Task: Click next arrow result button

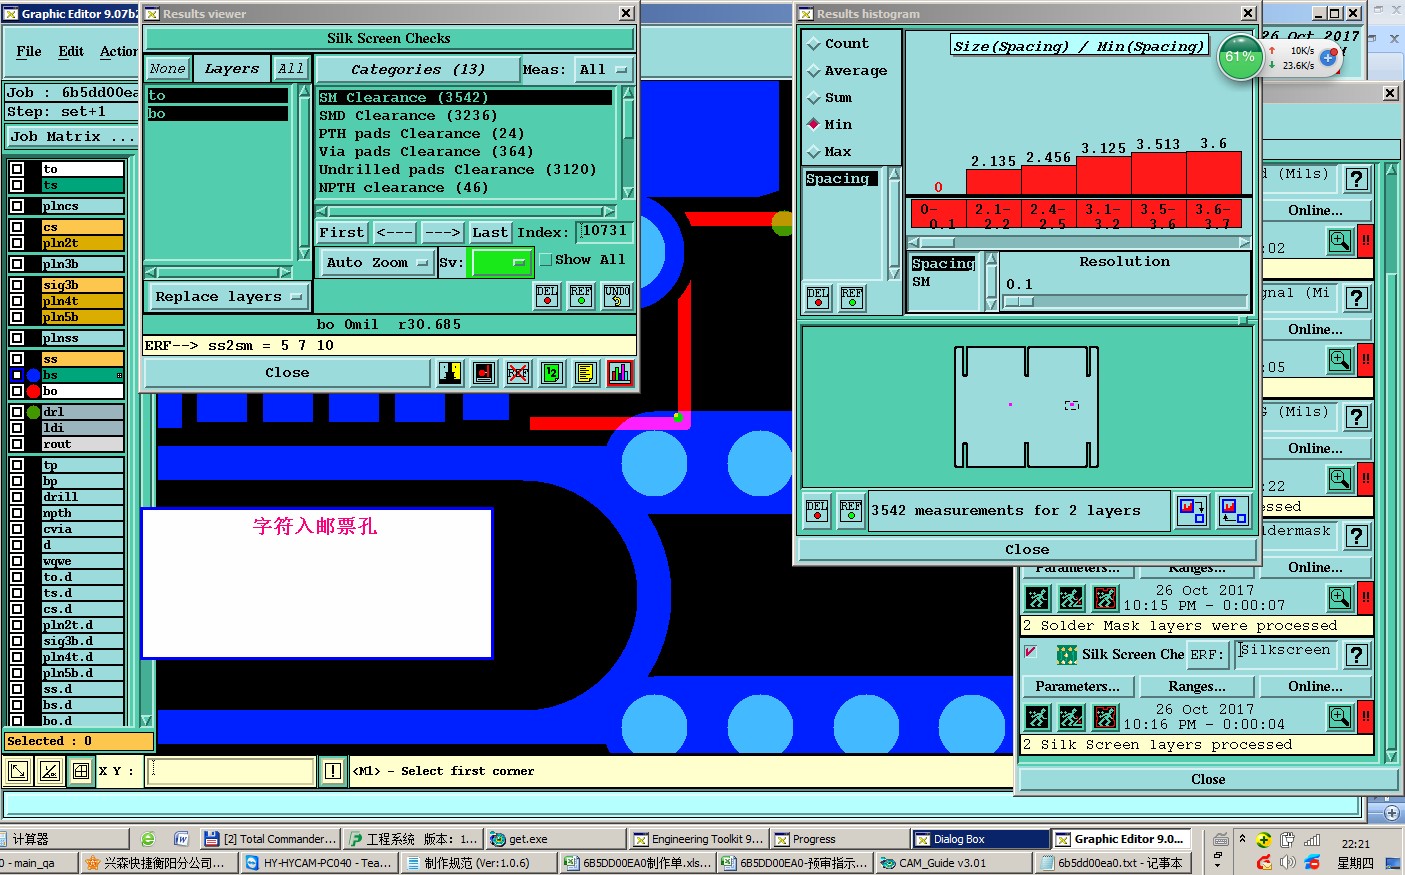Action: [x=442, y=233]
